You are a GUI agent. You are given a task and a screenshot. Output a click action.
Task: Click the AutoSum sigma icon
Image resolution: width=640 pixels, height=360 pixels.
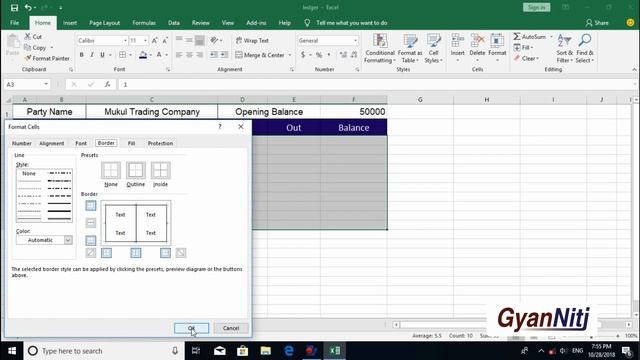(517, 37)
